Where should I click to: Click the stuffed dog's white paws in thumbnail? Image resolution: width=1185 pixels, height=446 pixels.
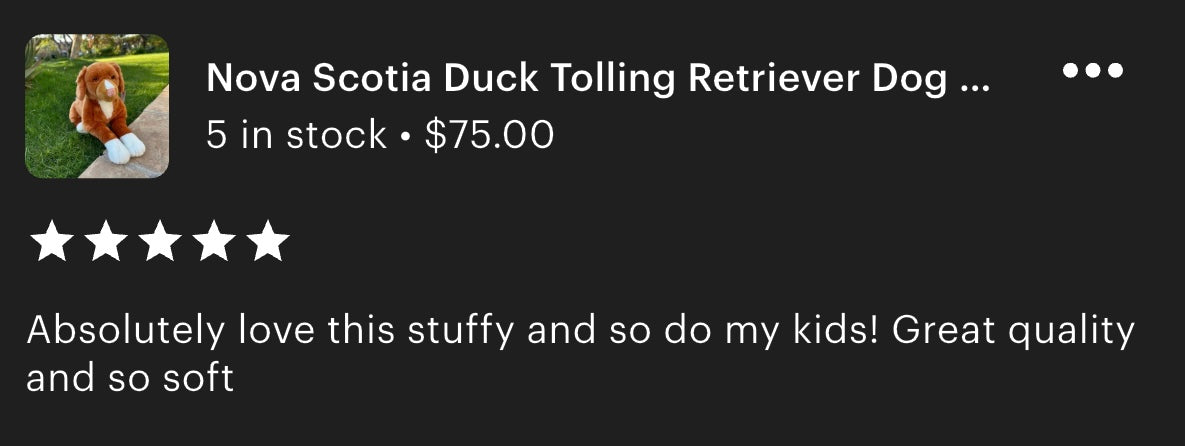pyautogui.click(x=124, y=147)
